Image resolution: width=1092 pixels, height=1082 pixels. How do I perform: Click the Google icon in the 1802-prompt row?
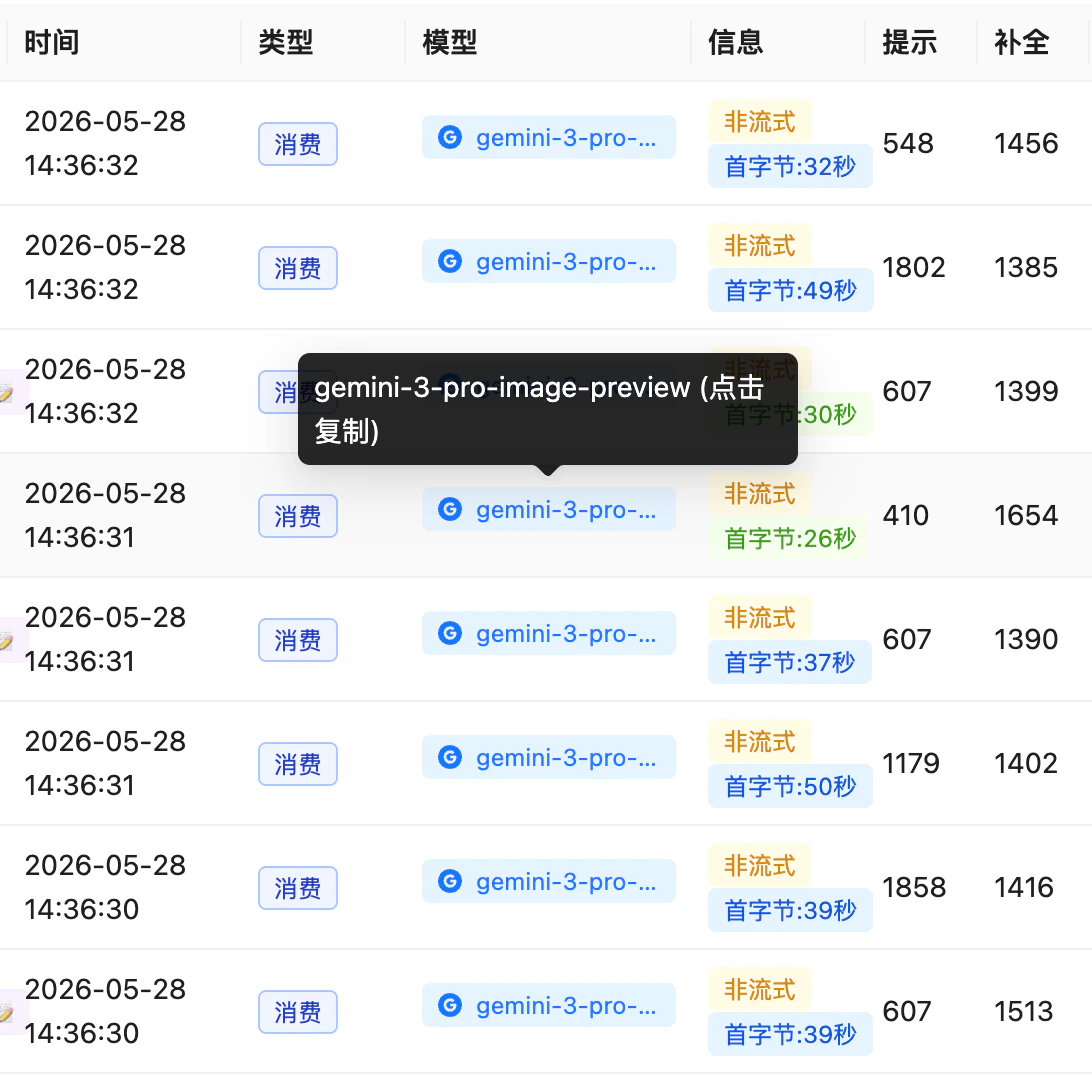[450, 261]
